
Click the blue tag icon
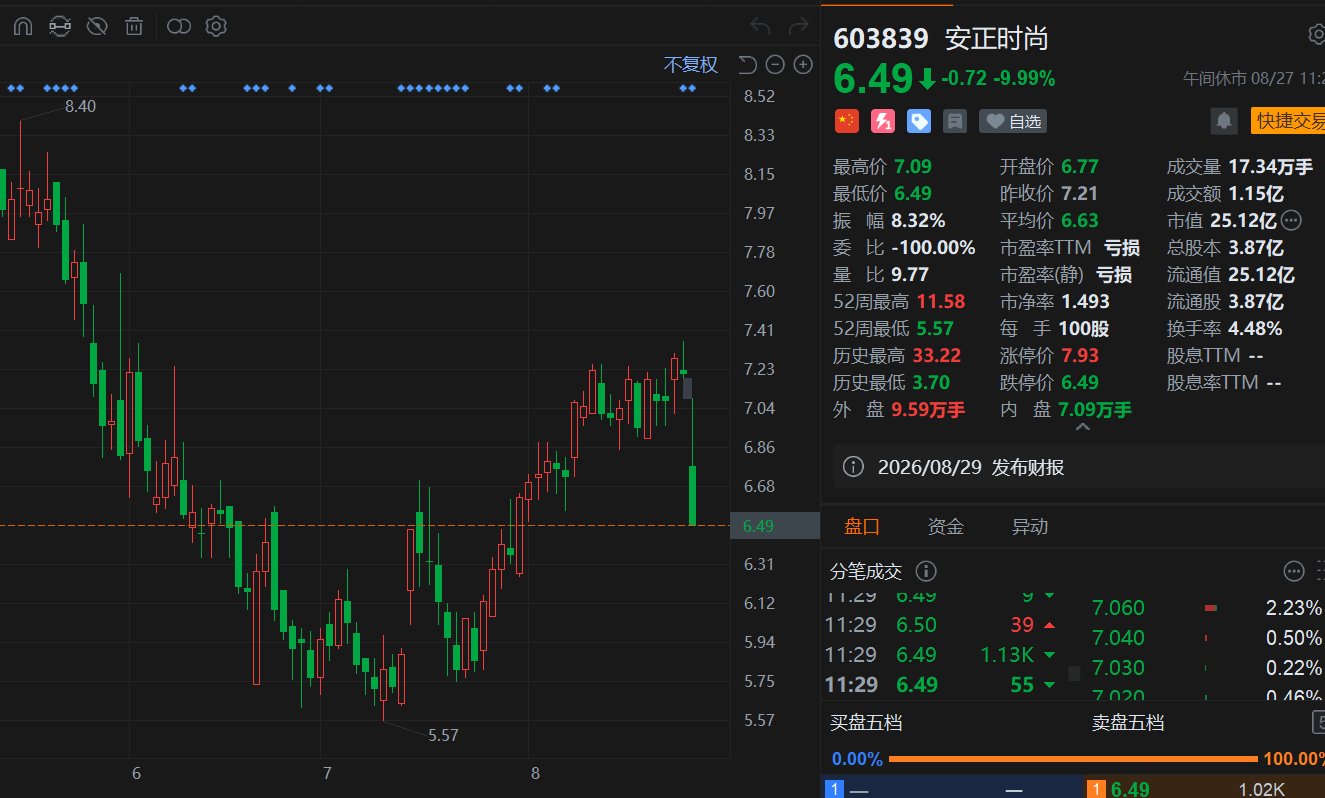[919, 122]
